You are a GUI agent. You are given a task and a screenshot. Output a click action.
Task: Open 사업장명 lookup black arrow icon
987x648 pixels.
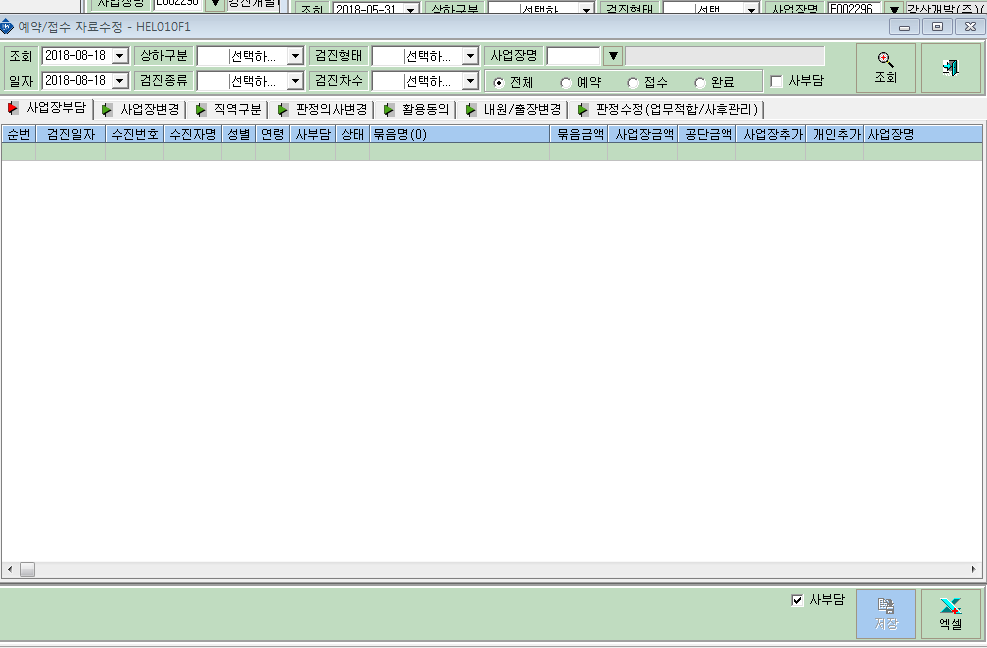612,56
